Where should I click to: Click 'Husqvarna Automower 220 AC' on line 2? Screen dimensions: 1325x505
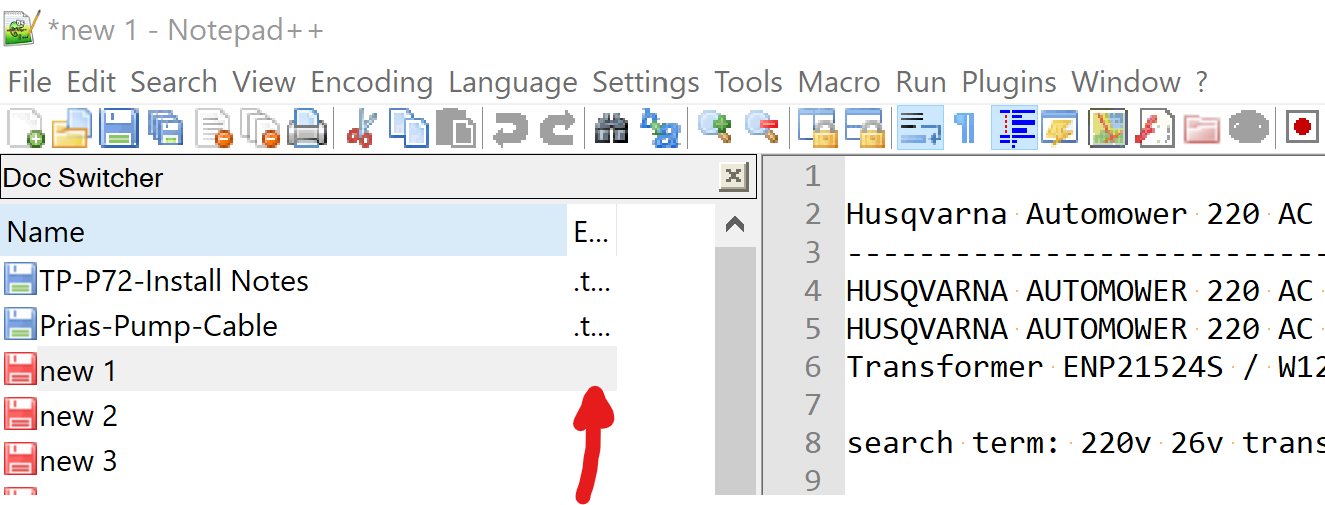click(x=1079, y=214)
